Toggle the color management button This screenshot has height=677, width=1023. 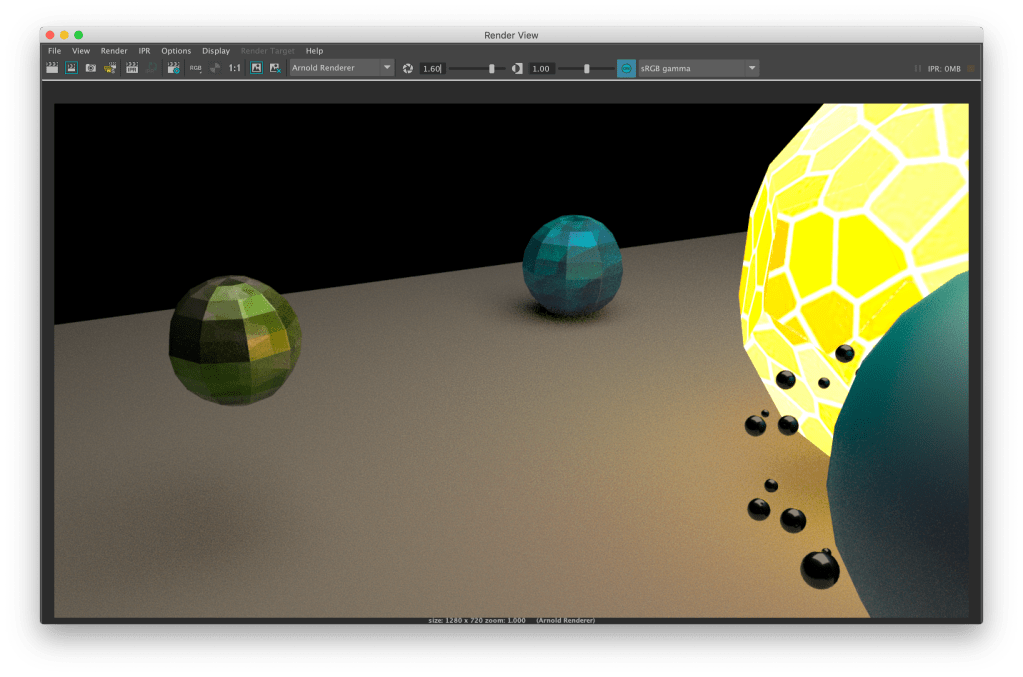626,68
